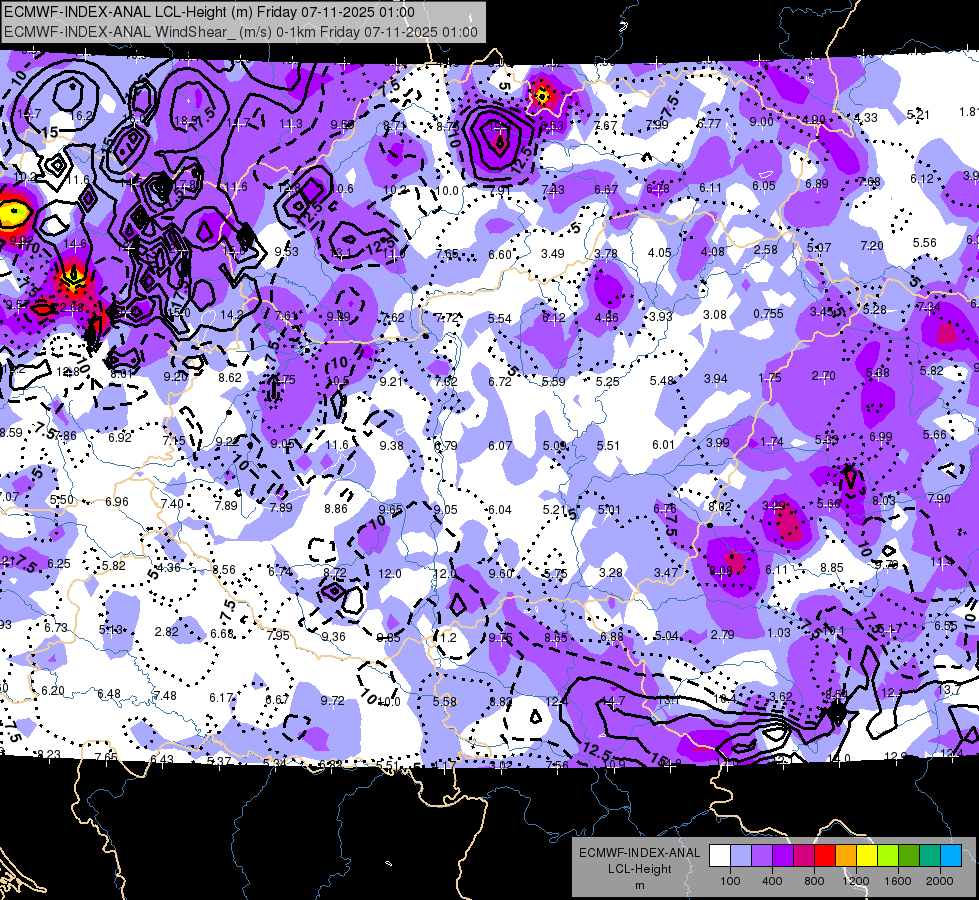Click the light lavender legend swatch above 100

(x=741, y=856)
